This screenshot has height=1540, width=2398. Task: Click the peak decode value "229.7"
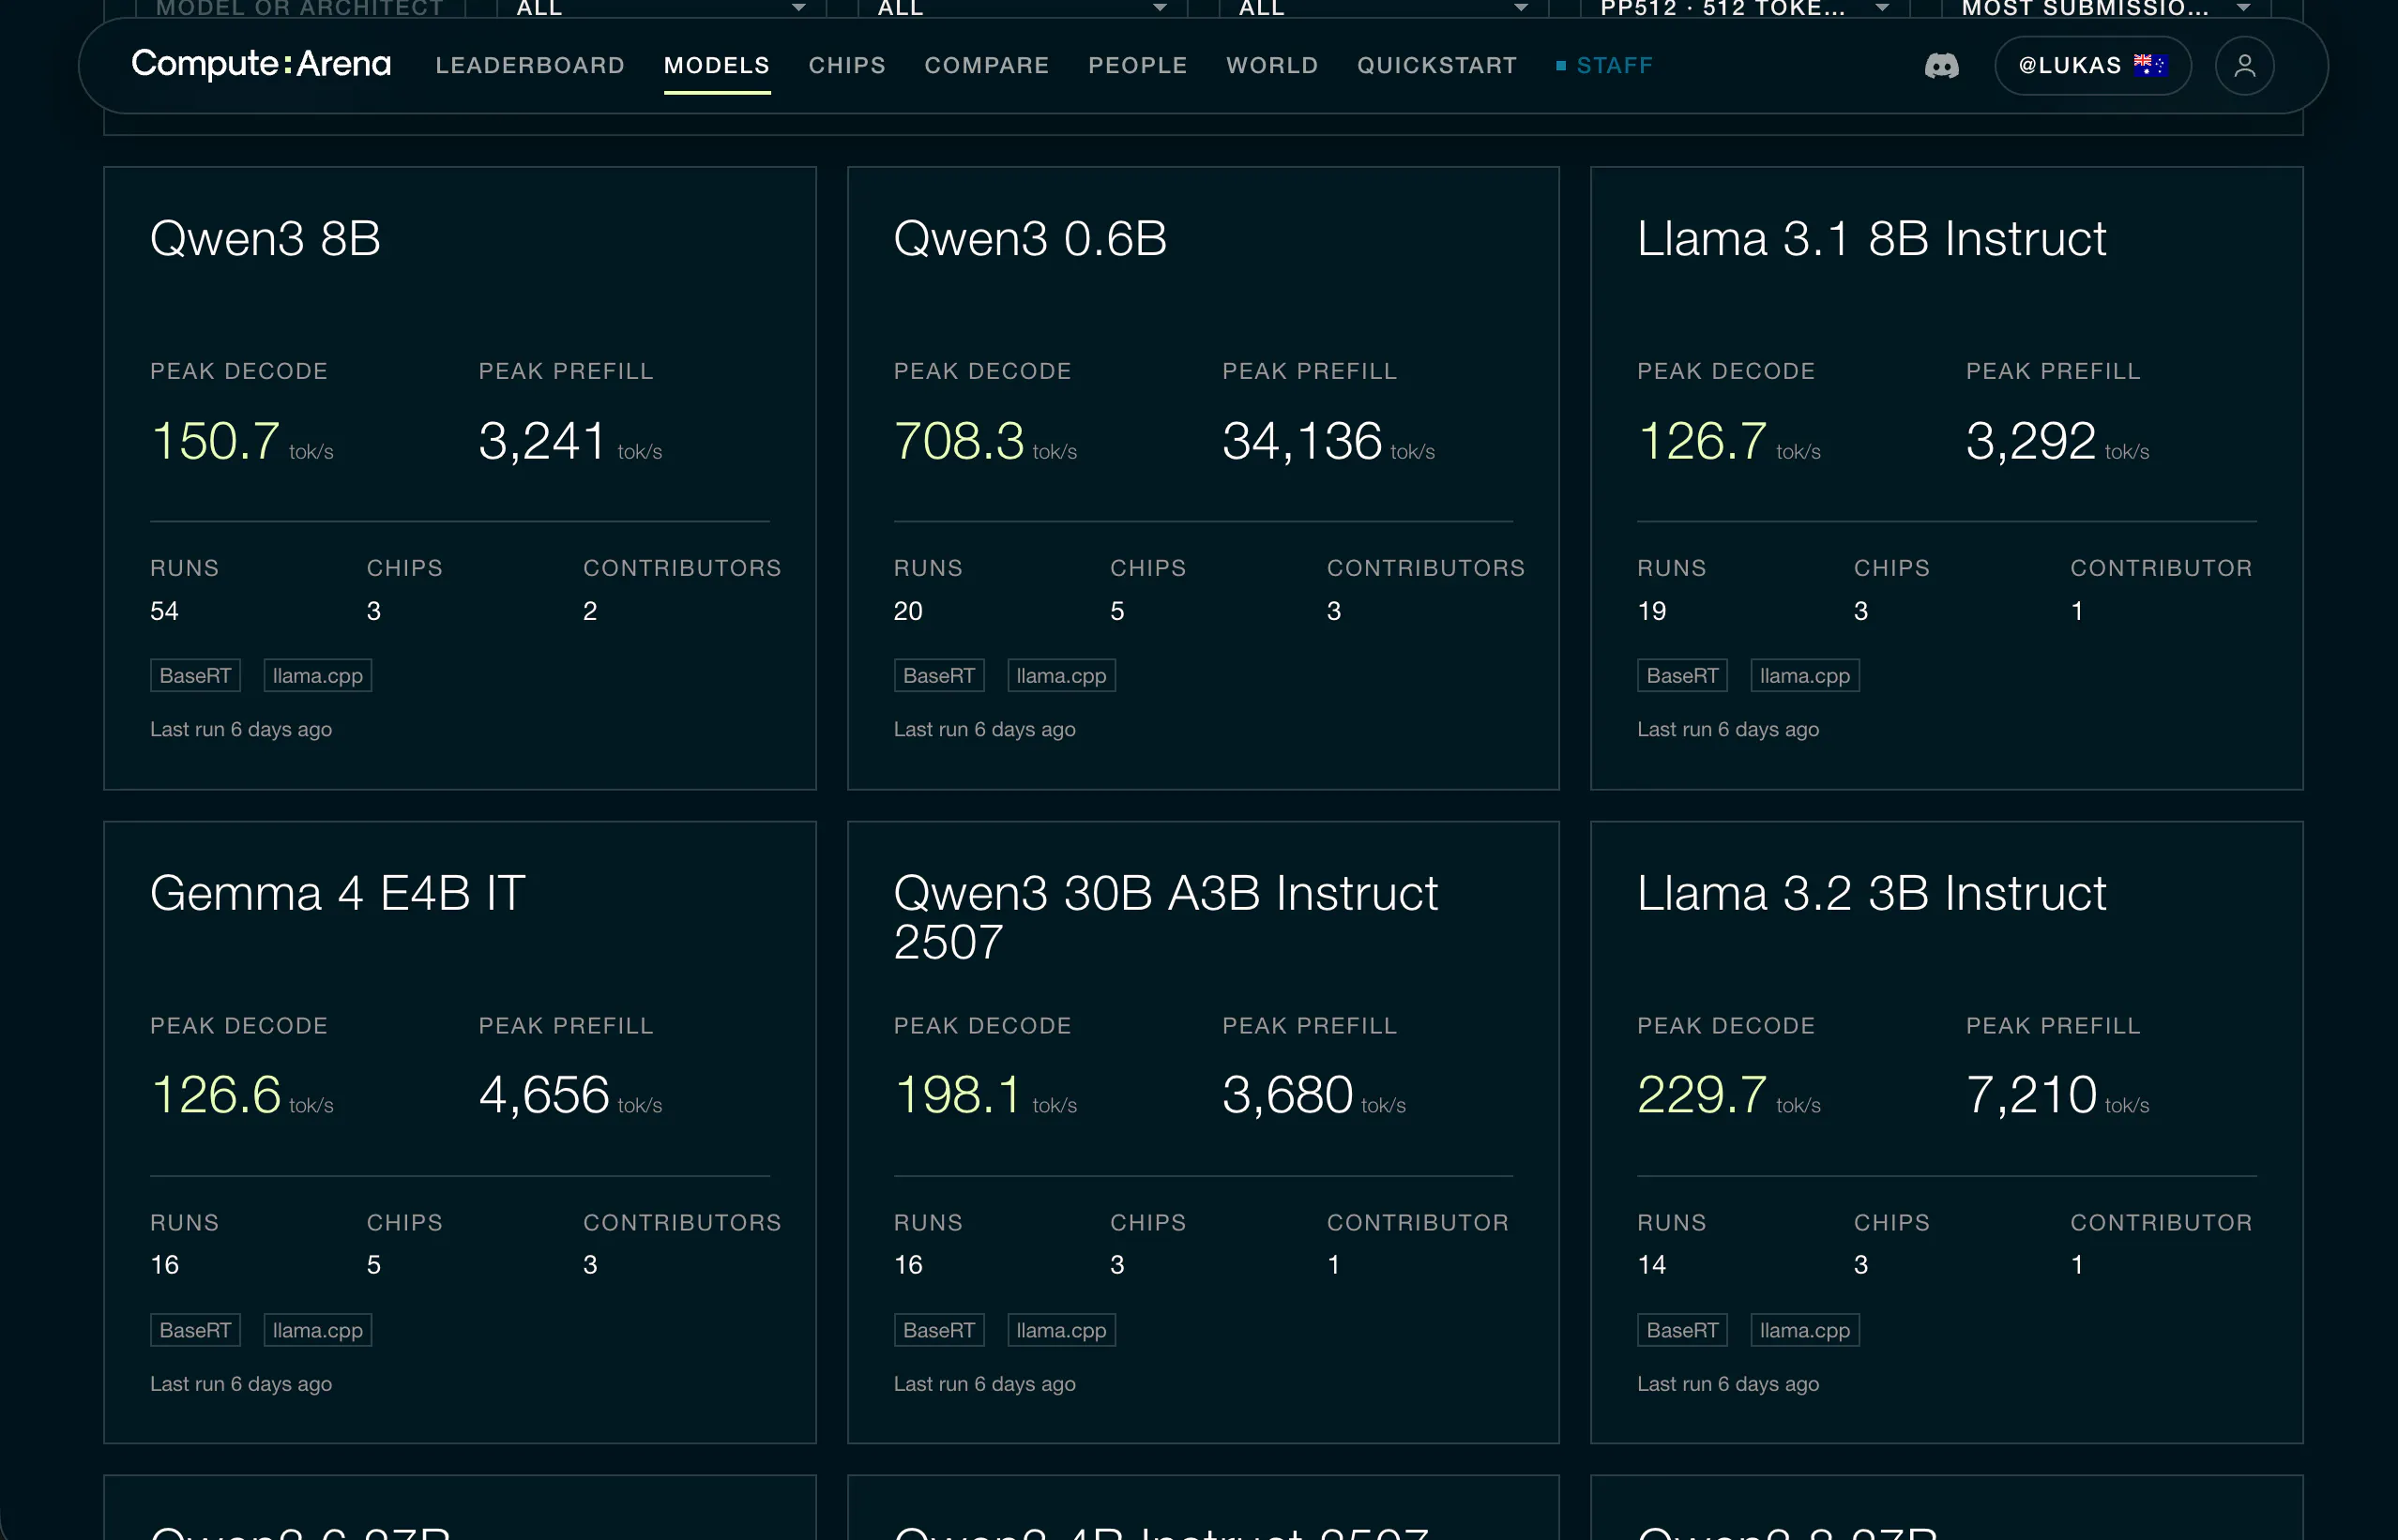1702,1095
